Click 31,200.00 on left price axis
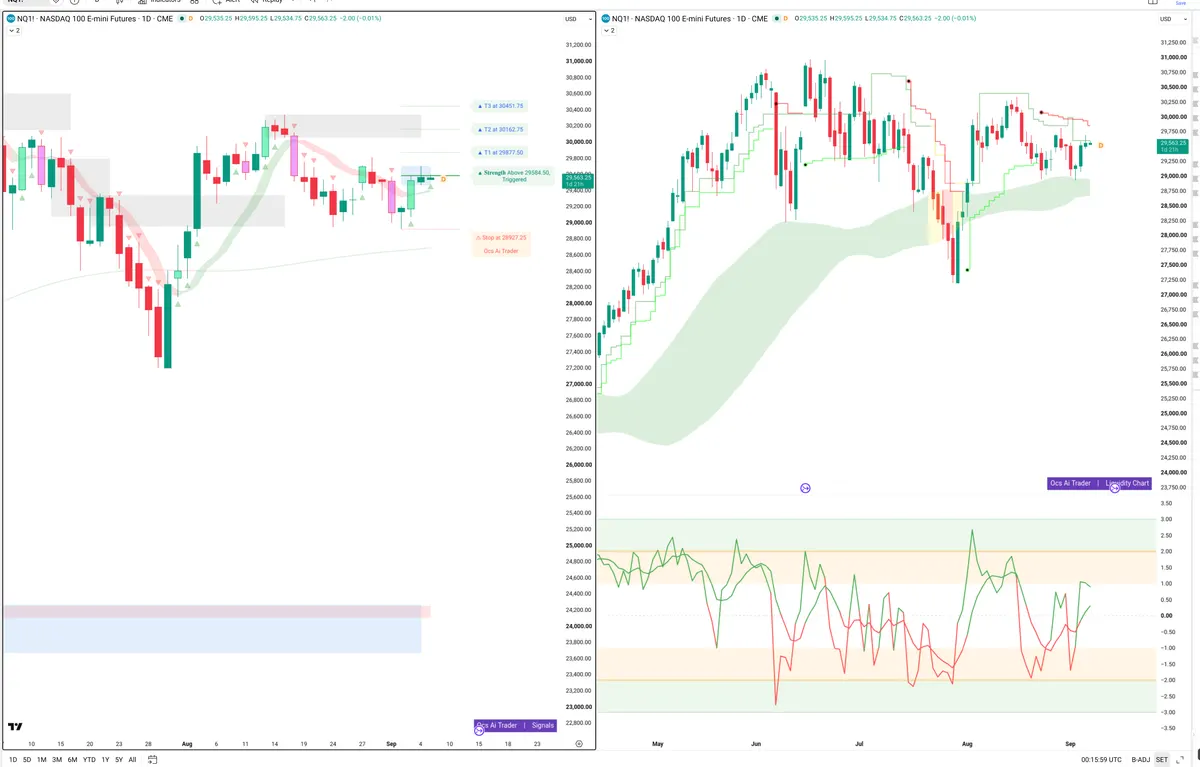Screen dimensions: 1200x767 pyautogui.click(x=580, y=45)
